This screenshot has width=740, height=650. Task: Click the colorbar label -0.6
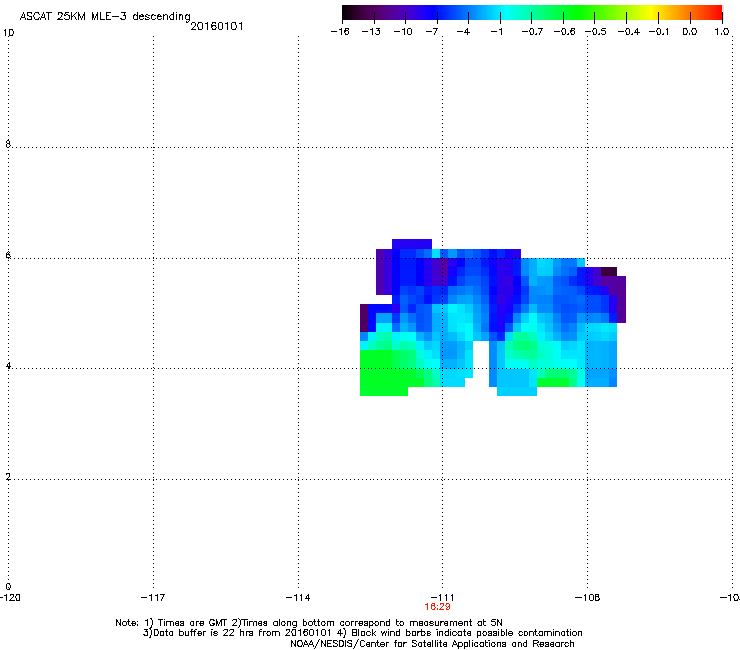point(564,32)
